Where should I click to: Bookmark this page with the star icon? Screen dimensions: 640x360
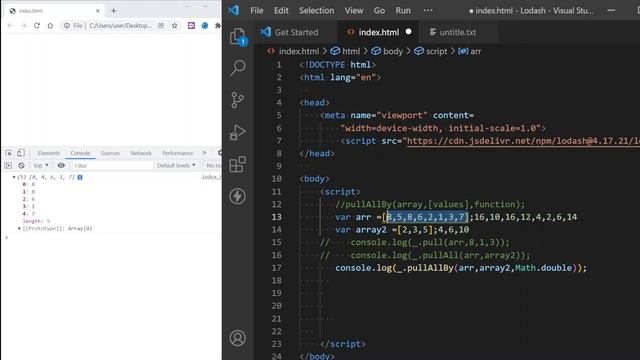[x=175, y=25]
